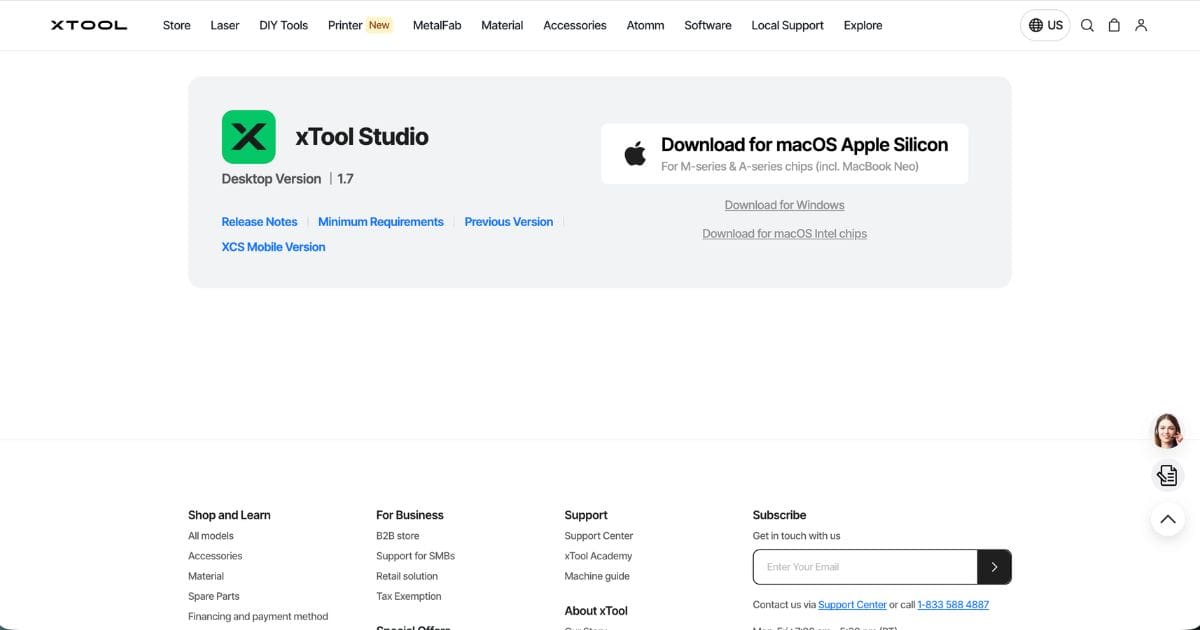Click Desktop Version 1.7 label
Viewport: 1200px width, 630px height.
pyautogui.click(x=288, y=179)
